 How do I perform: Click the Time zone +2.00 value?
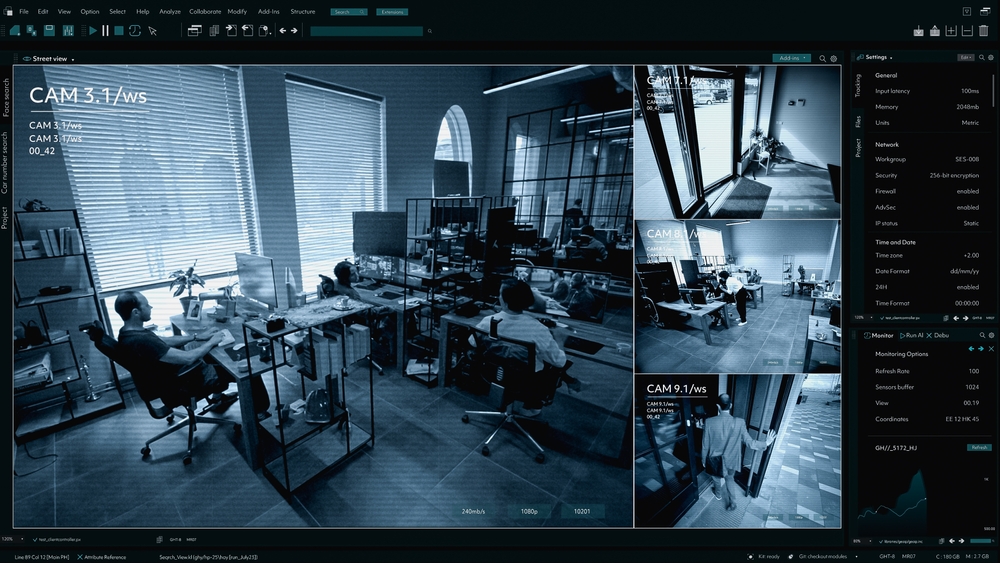pyautogui.click(x=971, y=255)
